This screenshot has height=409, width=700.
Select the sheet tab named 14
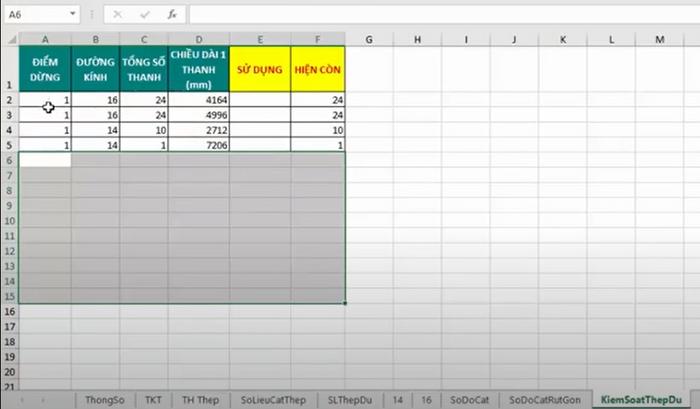click(397, 398)
